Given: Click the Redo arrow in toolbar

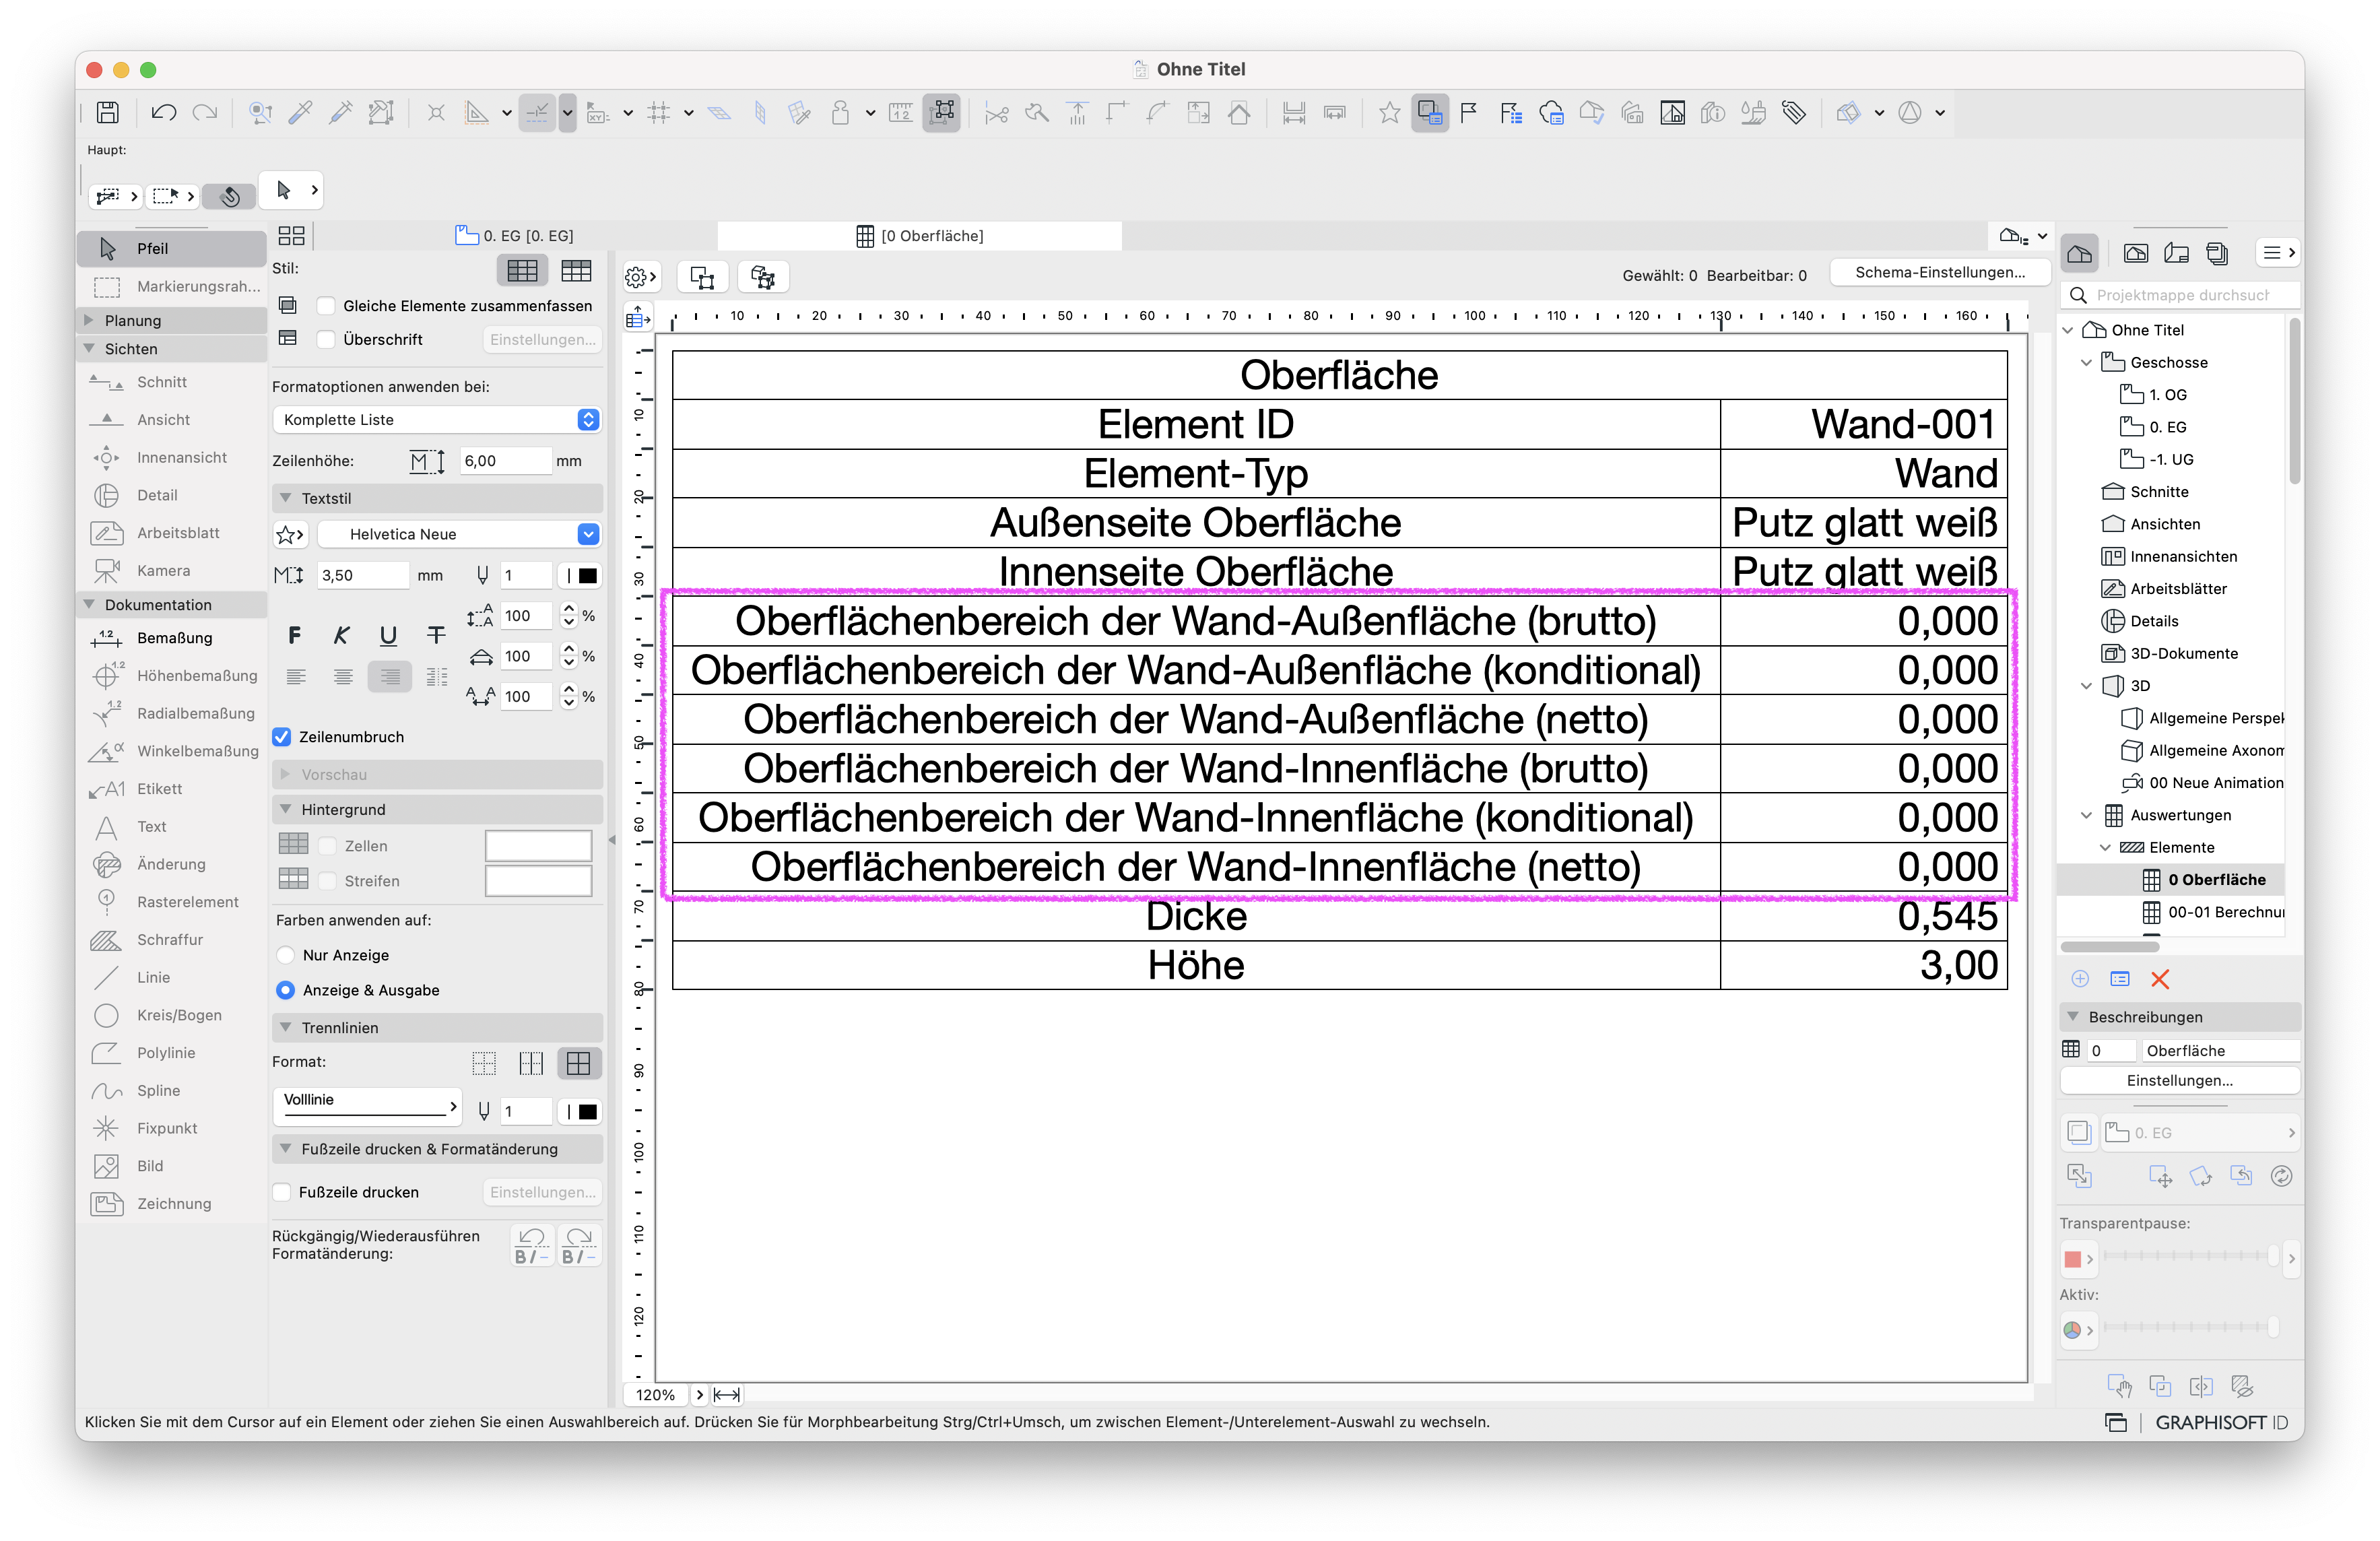Looking at the screenshot, I should 205,113.
